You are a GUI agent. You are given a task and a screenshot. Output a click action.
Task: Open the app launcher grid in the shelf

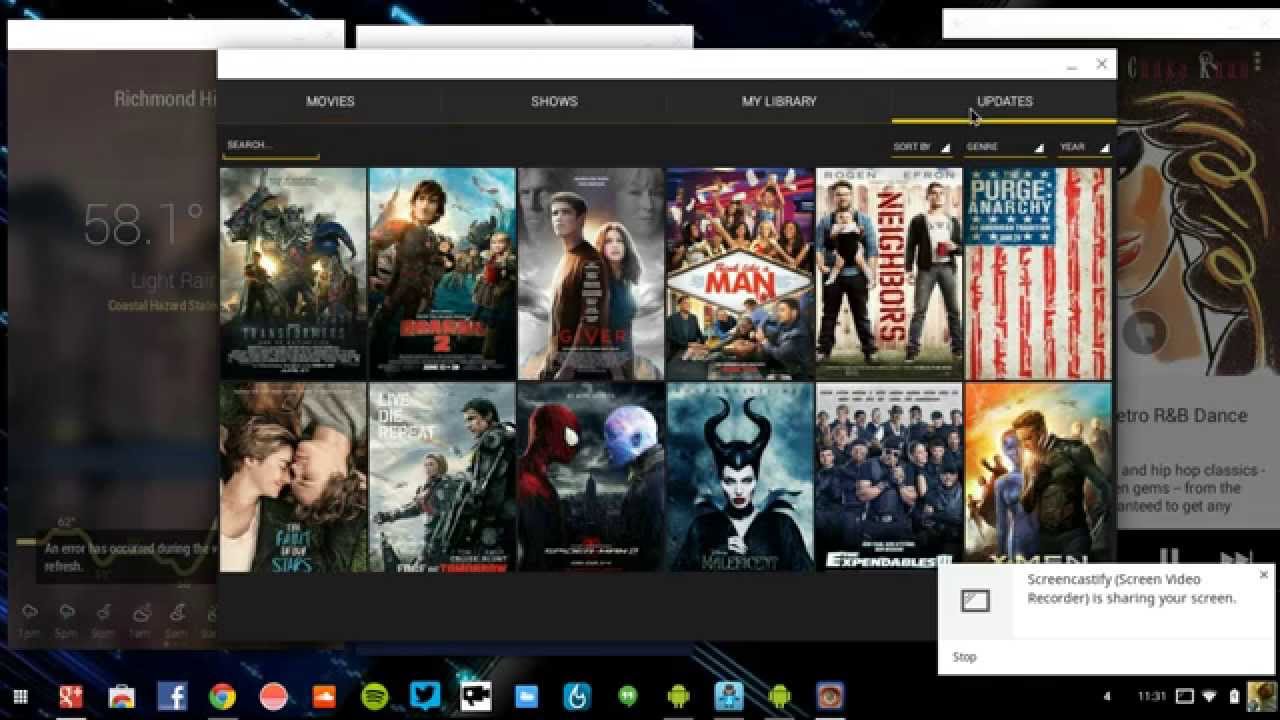(x=20, y=696)
